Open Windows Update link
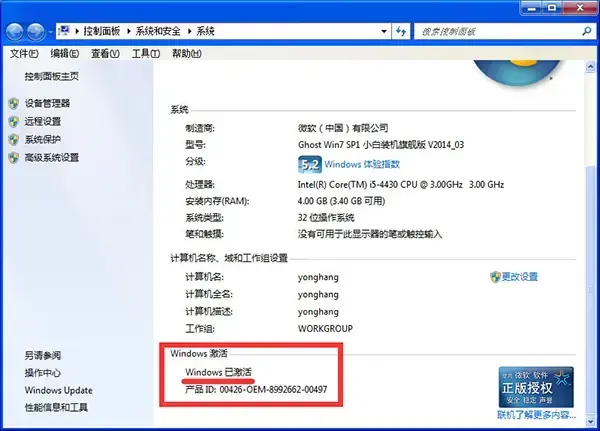The height and width of the screenshot is (431, 600). click(x=59, y=390)
